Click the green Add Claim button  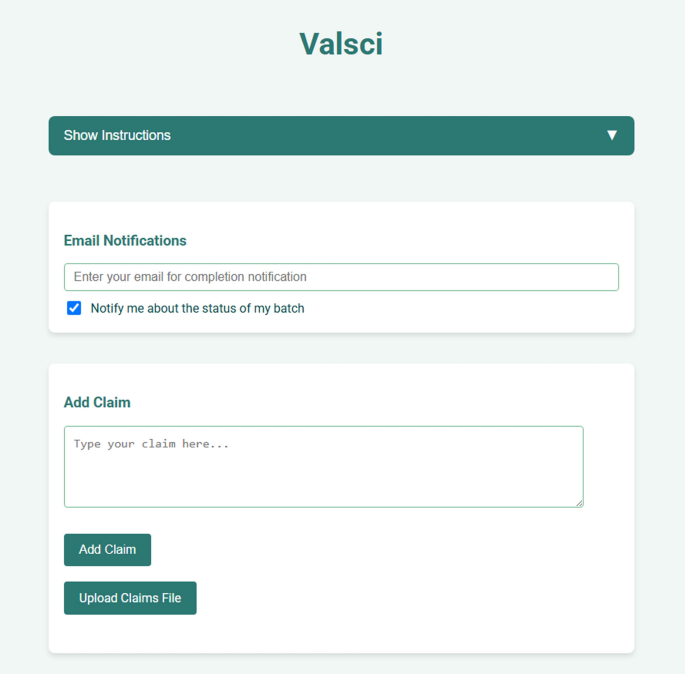point(107,550)
